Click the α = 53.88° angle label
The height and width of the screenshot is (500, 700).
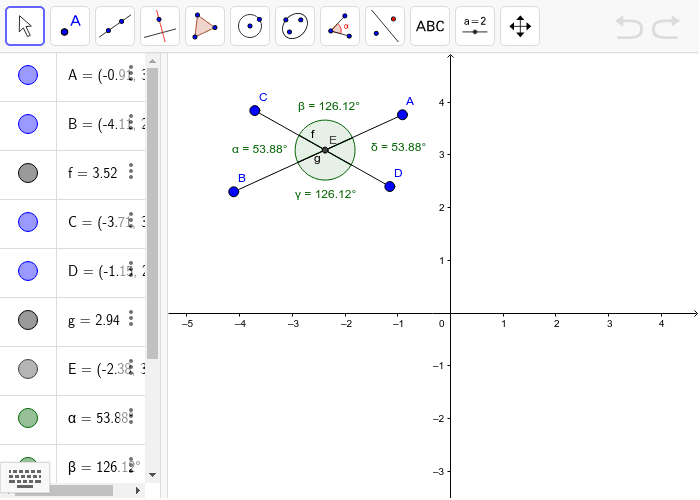(260, 149)
